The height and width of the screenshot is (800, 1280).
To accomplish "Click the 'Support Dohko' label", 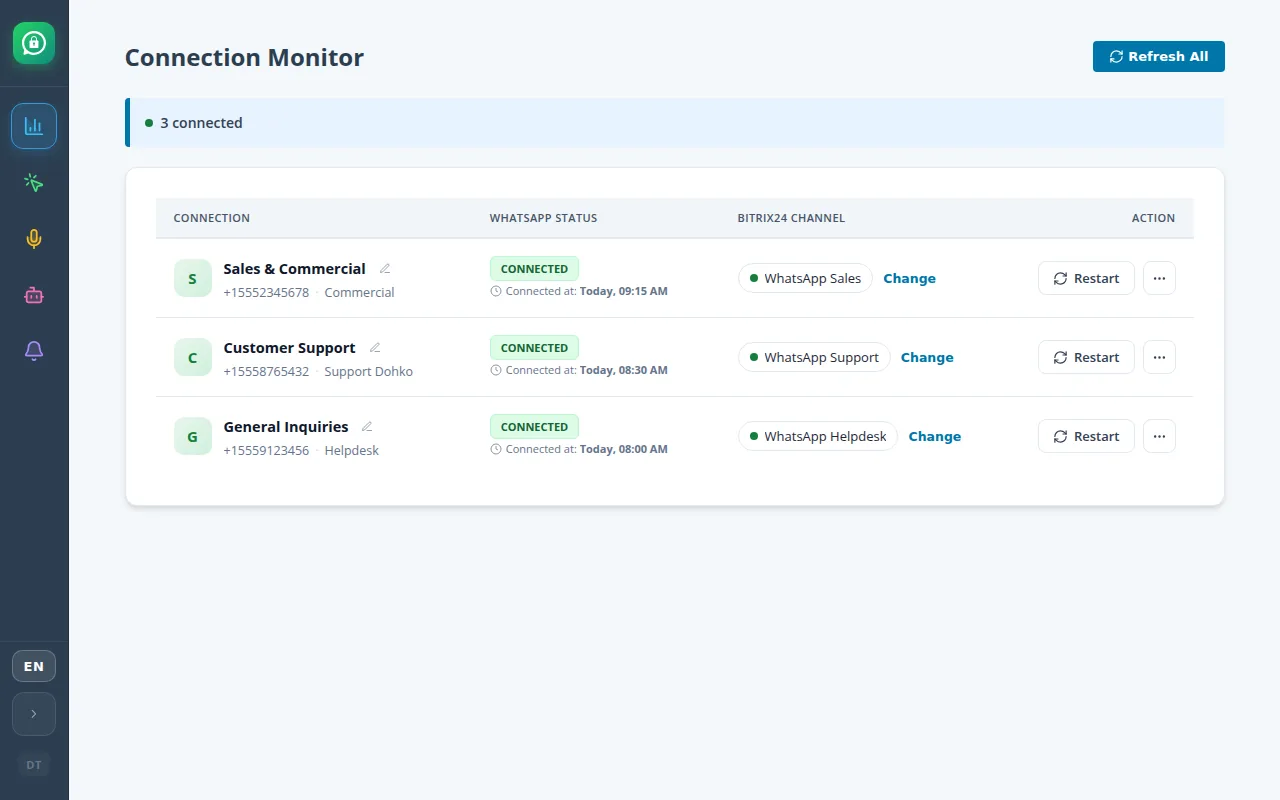I will [x=368, y=372].
